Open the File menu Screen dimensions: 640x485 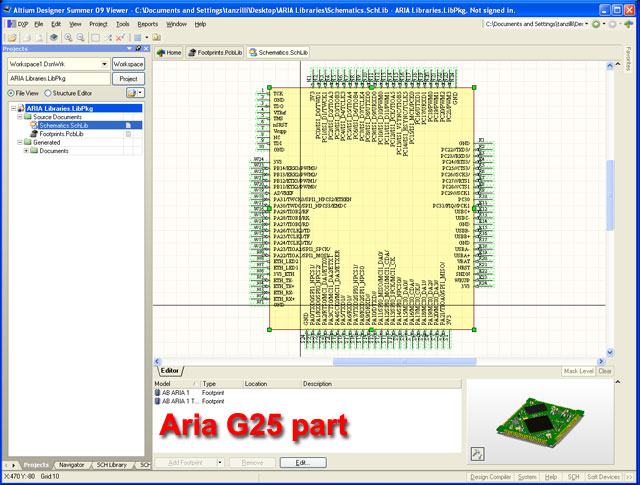(x=39, y=24)
